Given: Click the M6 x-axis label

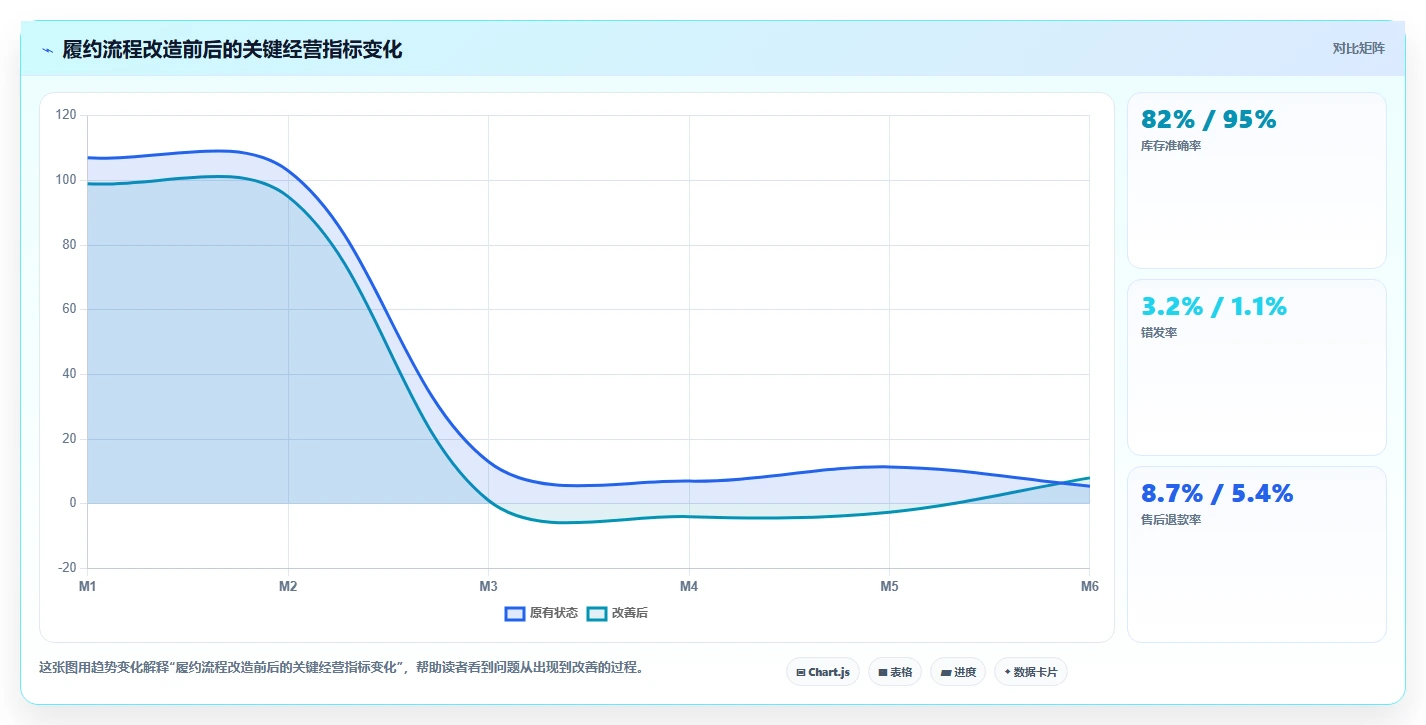Looking at the screenshot, I should coord(1089,587).
